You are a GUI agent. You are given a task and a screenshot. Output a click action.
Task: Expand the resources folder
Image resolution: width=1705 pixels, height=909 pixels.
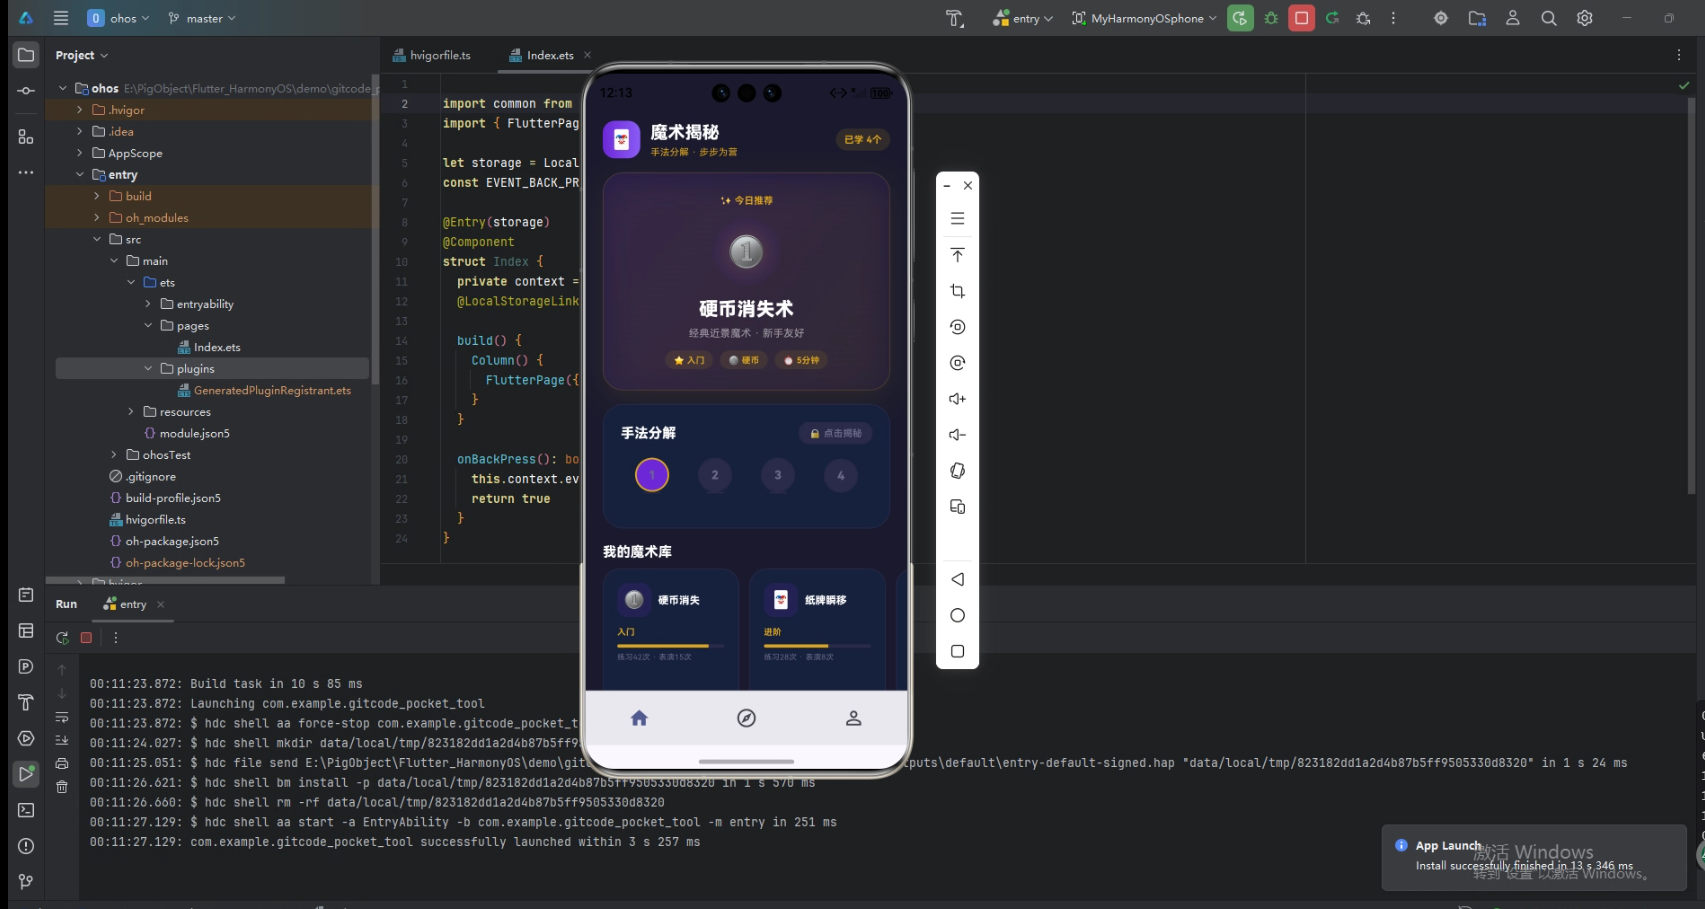click(131, 412)
